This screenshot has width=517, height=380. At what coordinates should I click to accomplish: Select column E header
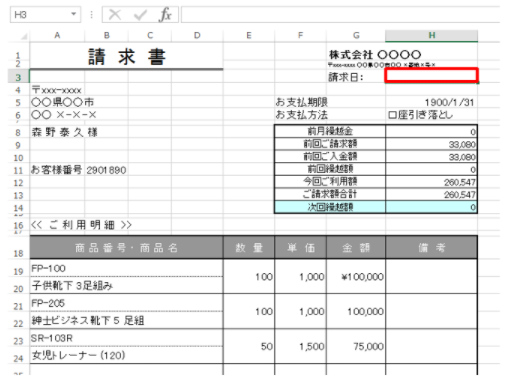click(249, 36)
